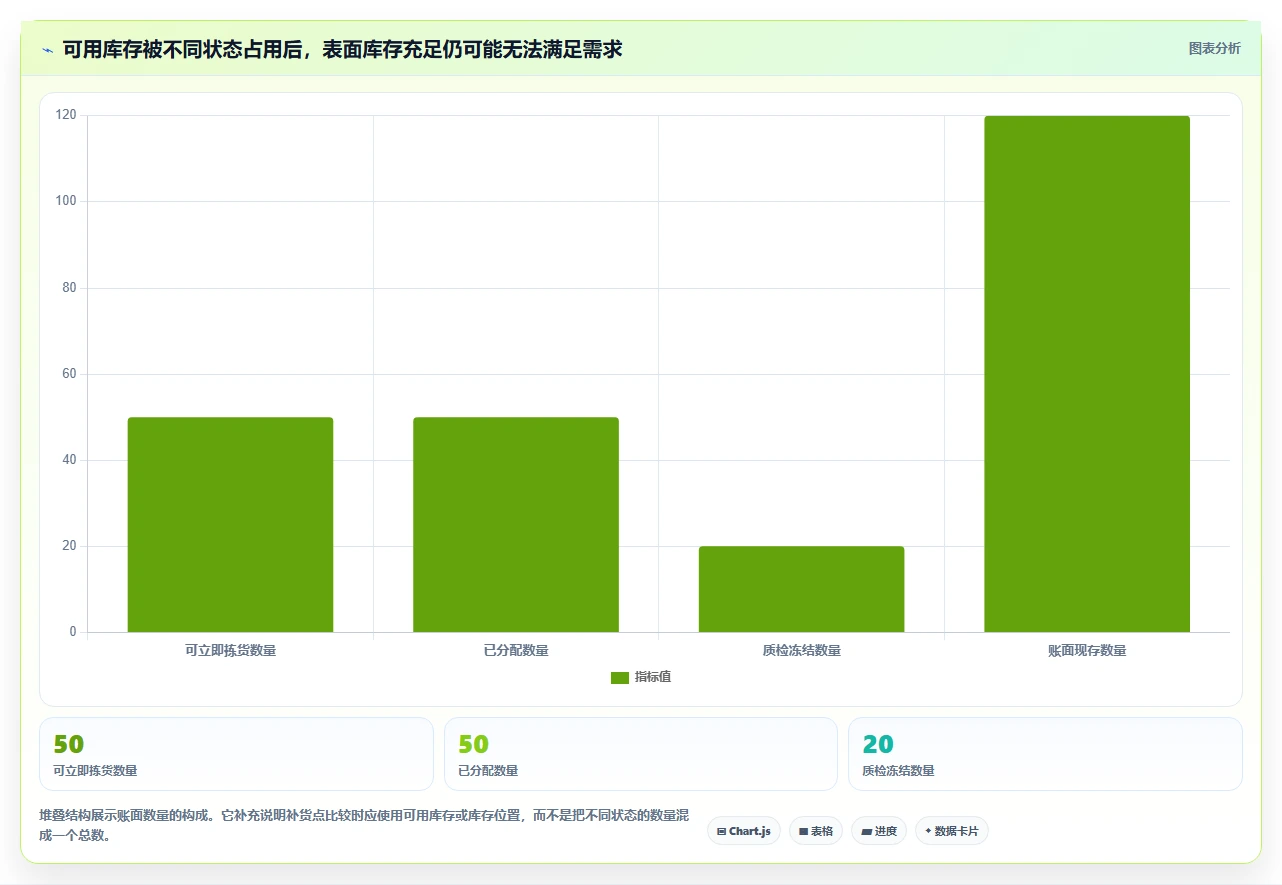Viewport: 1282px width, 885px height.
Task: Click the lightning icon beside the chart title
Action: pyautogui.click(x=47, y=49)
